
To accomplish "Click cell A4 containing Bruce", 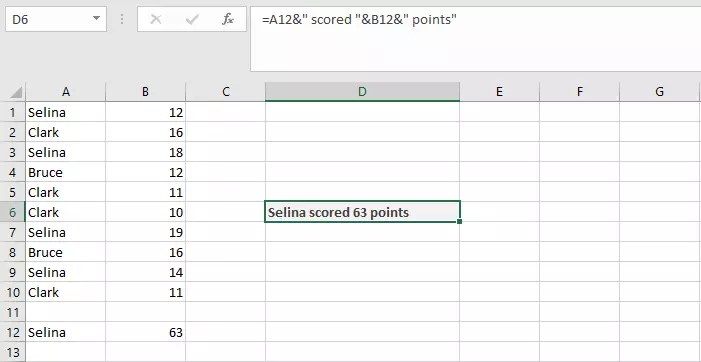I will [66, 173].
